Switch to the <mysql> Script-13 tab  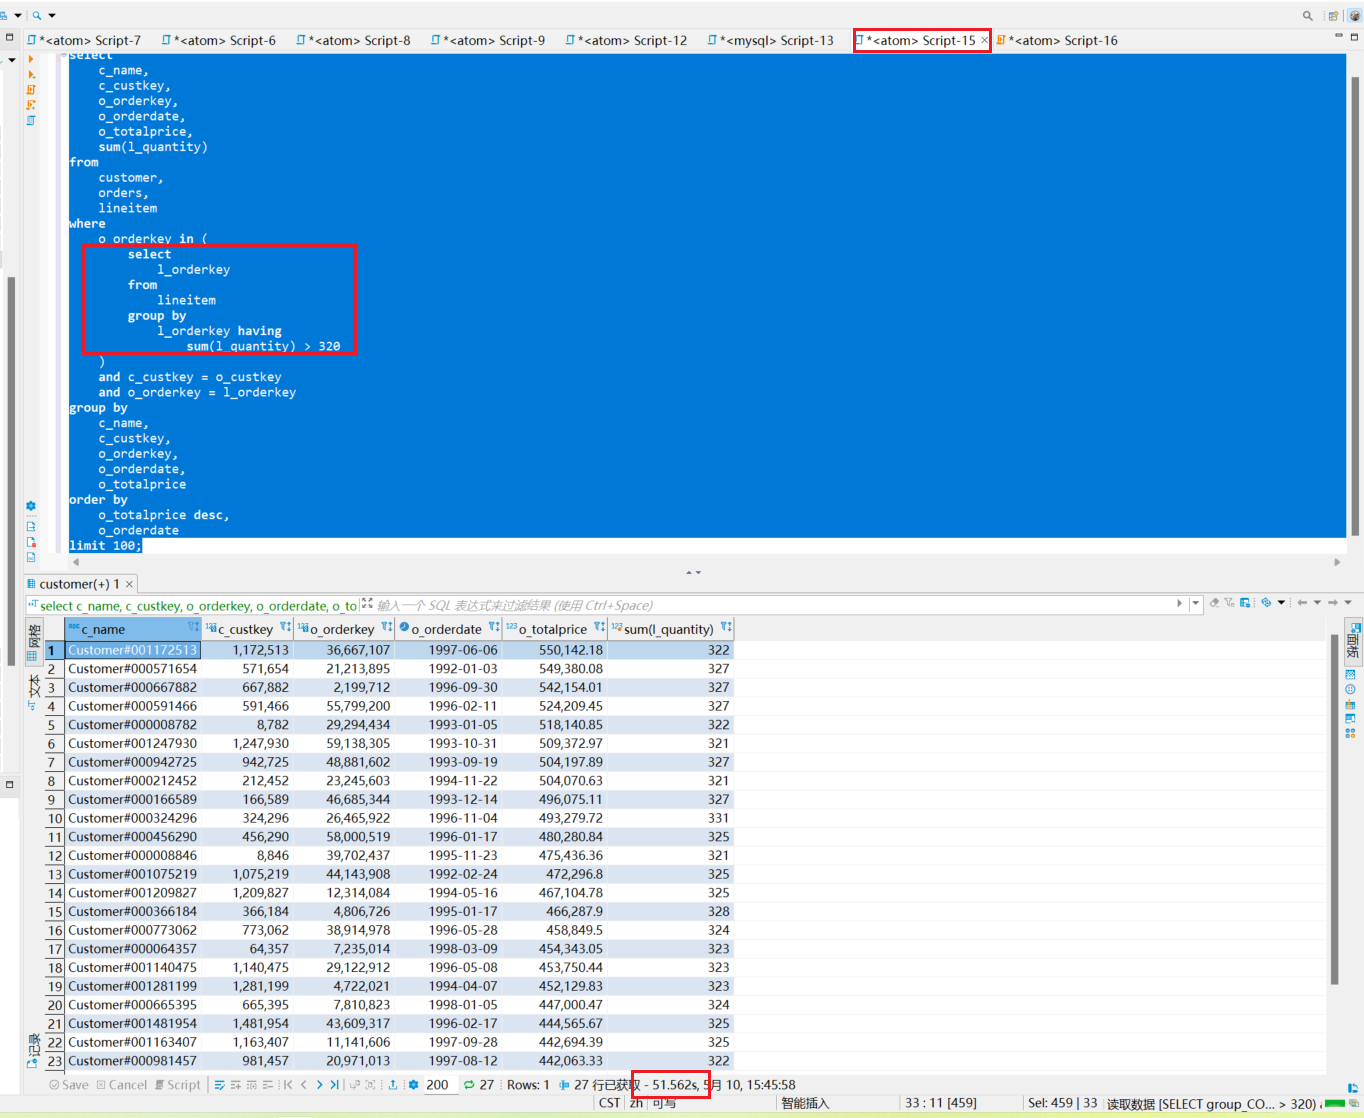pos(771,40)
